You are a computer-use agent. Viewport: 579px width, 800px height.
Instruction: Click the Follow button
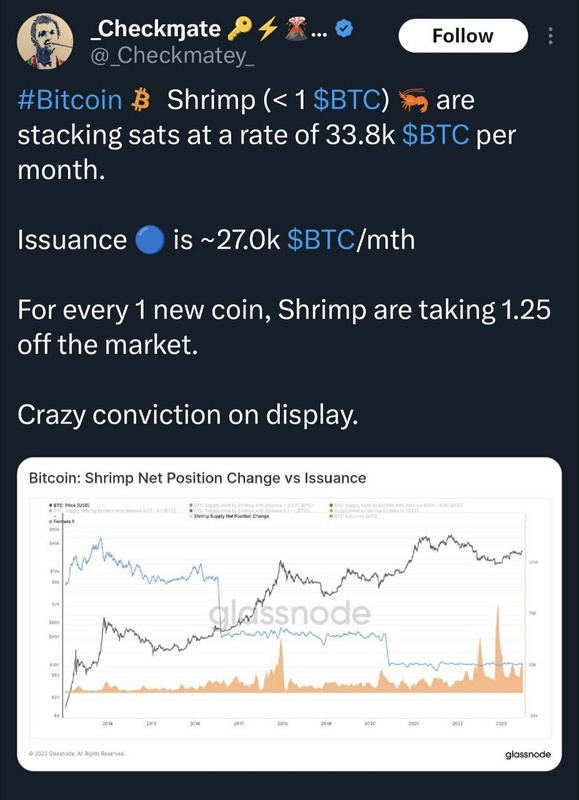460,35
